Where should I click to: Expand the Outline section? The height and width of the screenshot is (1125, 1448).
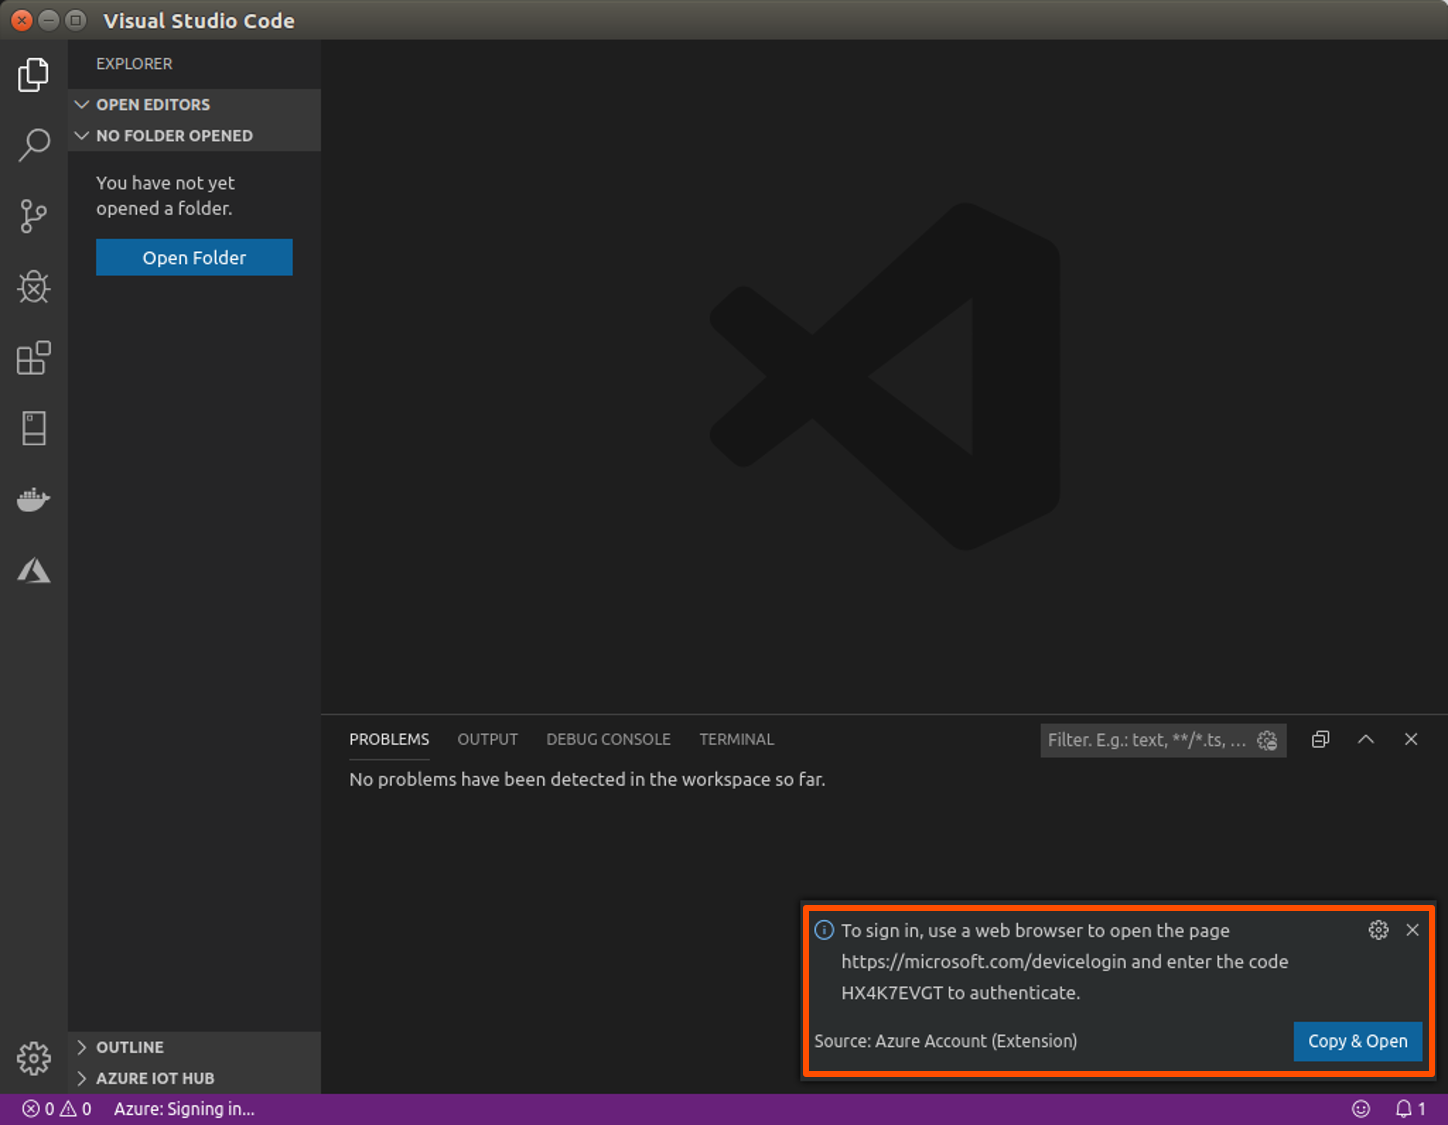194,1047
